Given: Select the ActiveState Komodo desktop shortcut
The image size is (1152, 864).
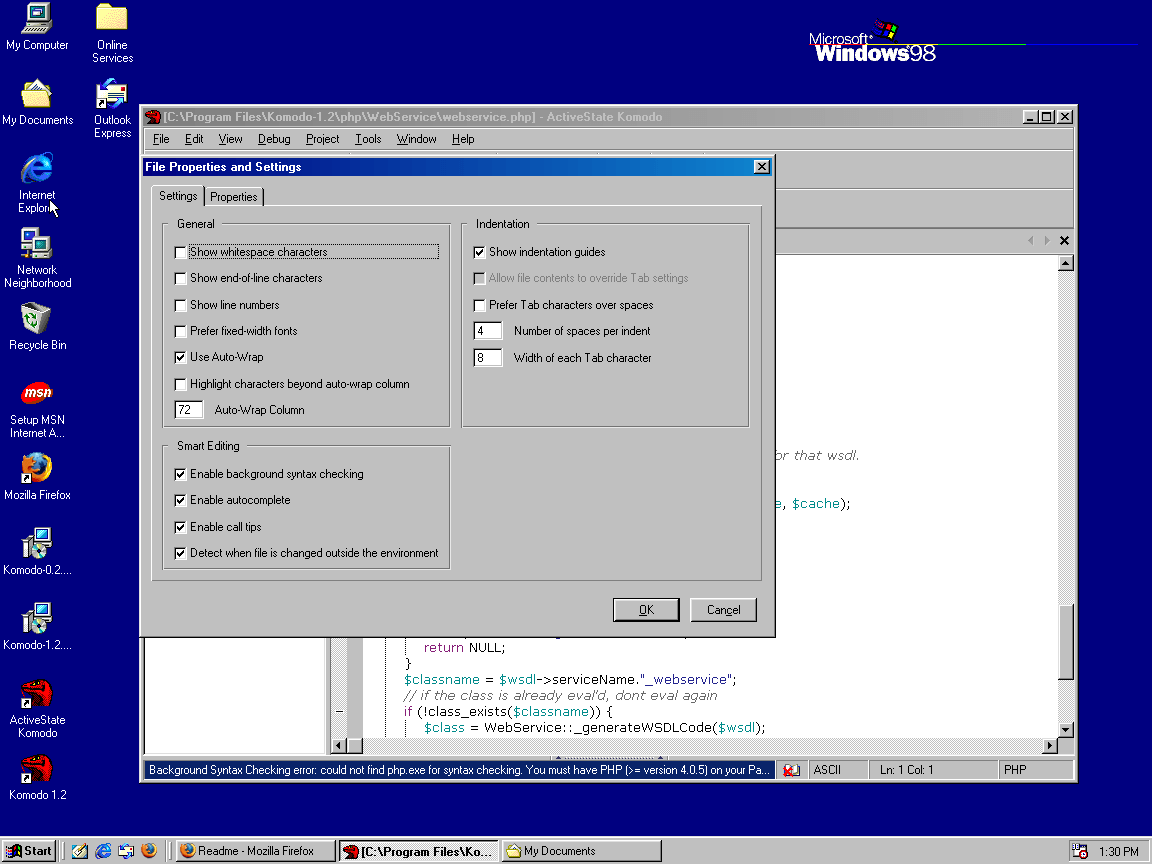Looking at the screenshot, I should tap(37, 708).
